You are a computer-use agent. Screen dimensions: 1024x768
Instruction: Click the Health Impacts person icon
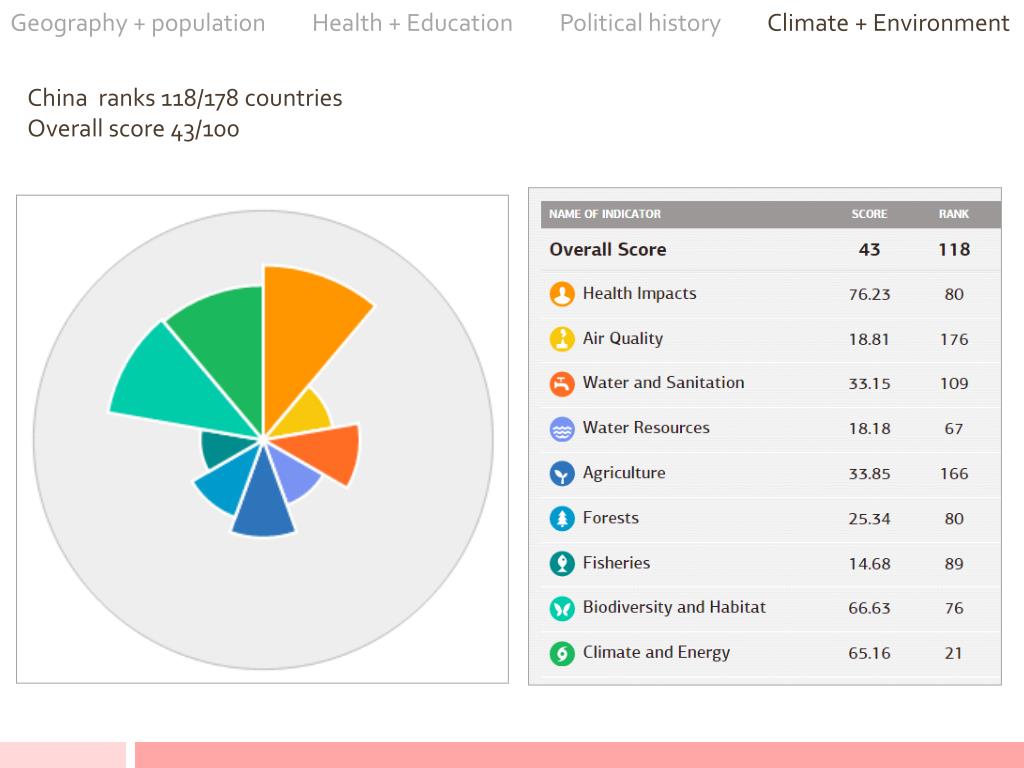(x=562, y=294)
